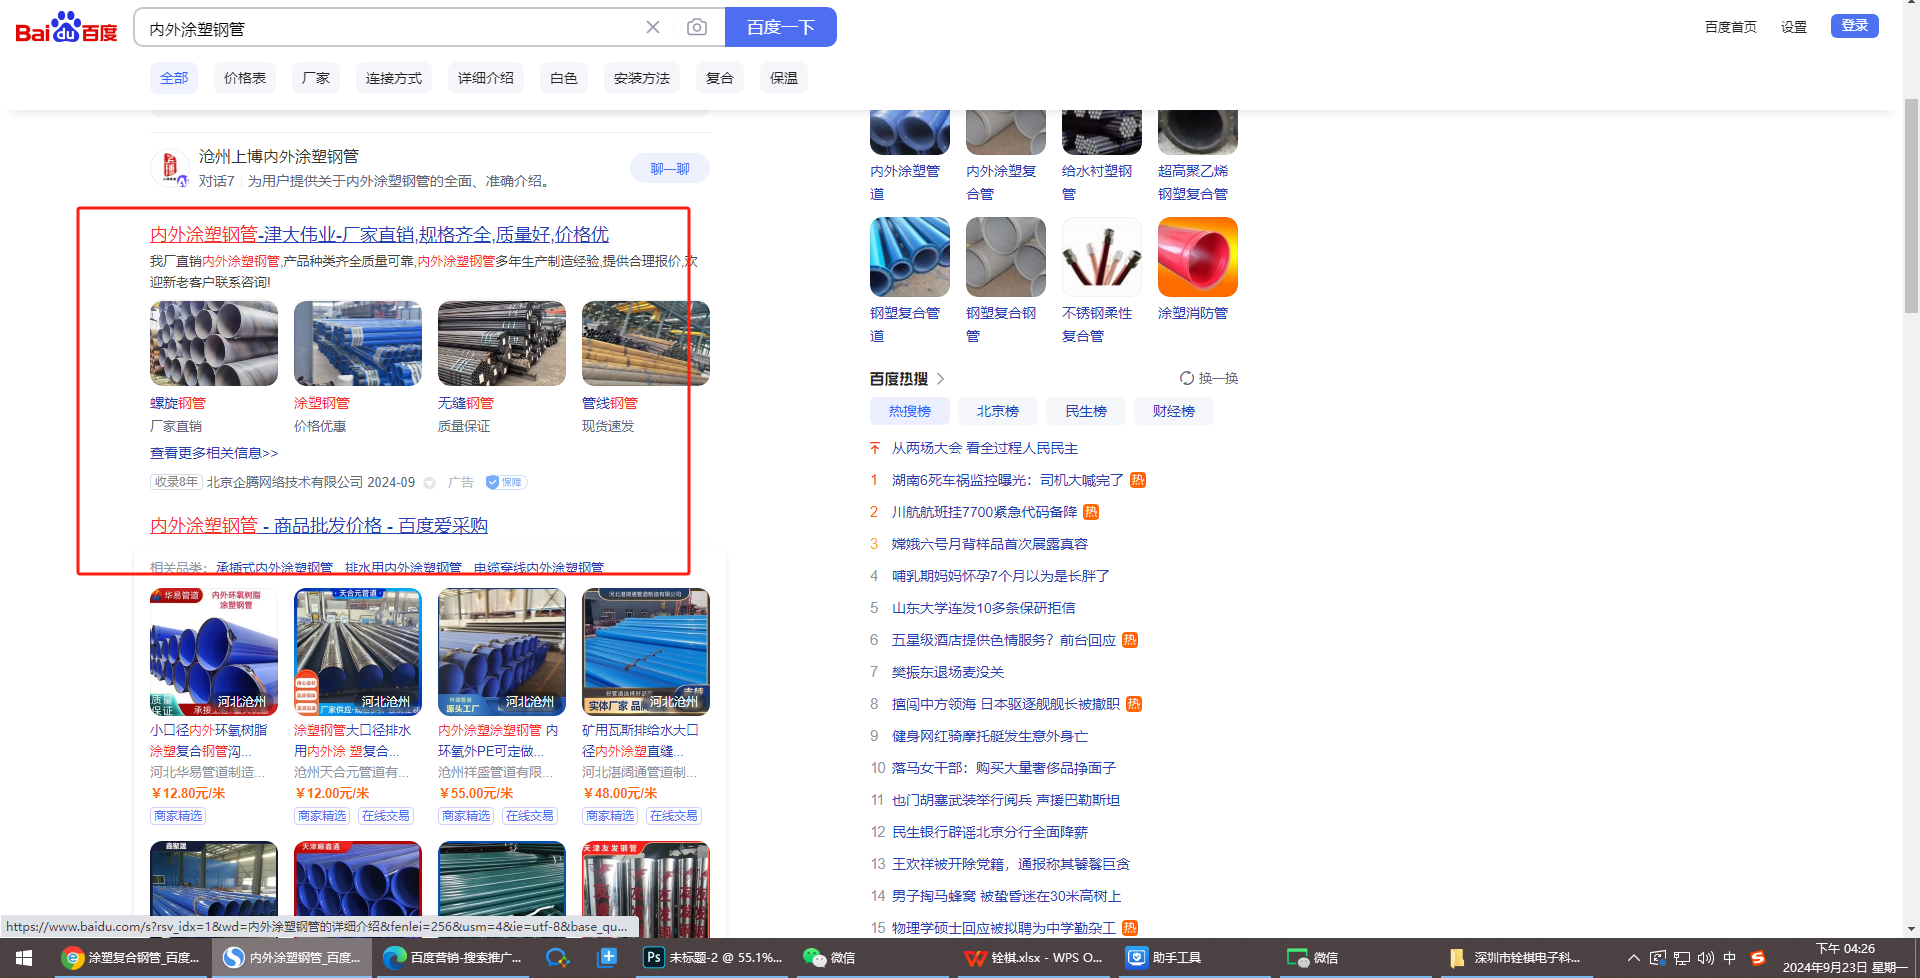
Task: Toggle the 中 input language indicator
Action: (x=1730, y=958)
